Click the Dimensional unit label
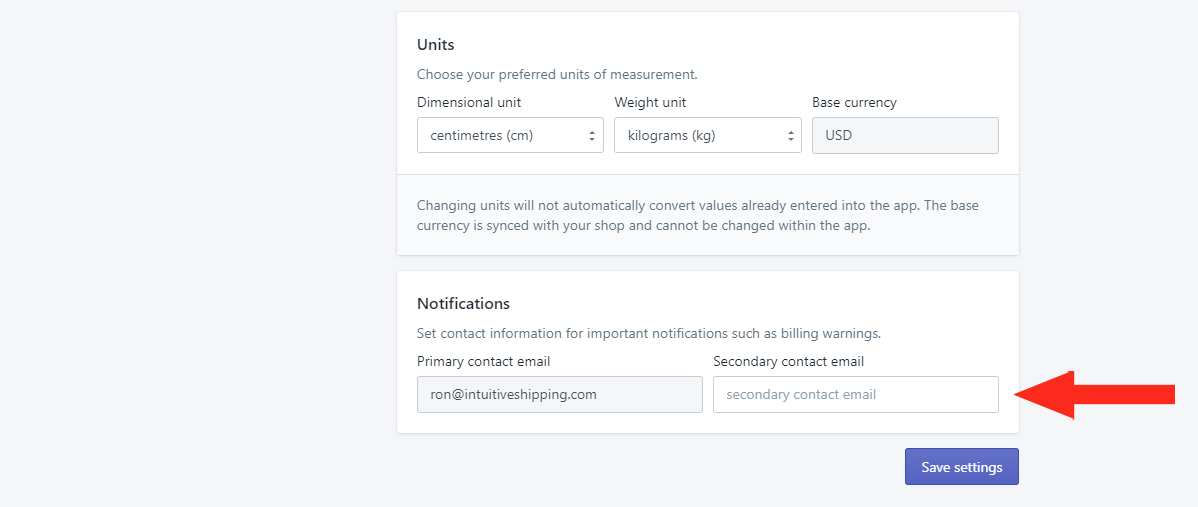 (x=469, y=102)
